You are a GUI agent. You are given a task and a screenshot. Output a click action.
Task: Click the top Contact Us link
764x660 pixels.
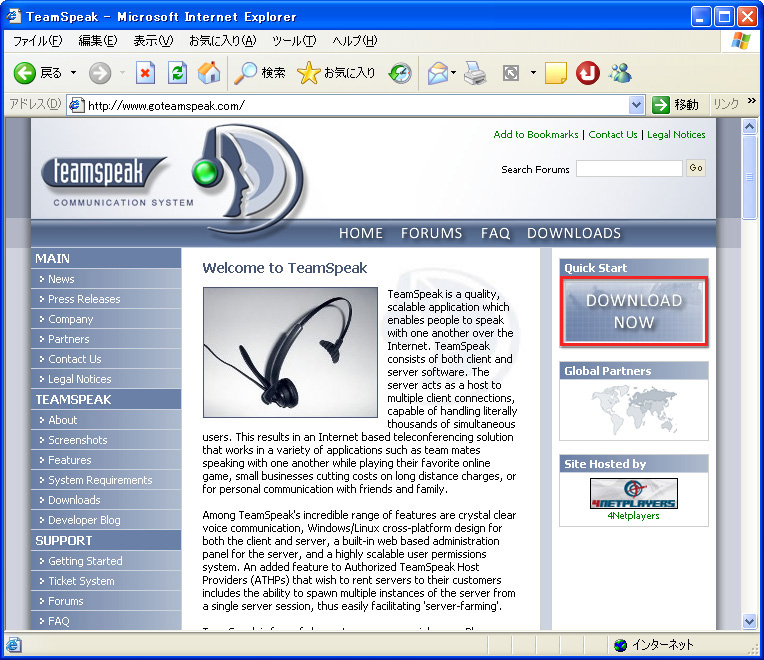612,134
